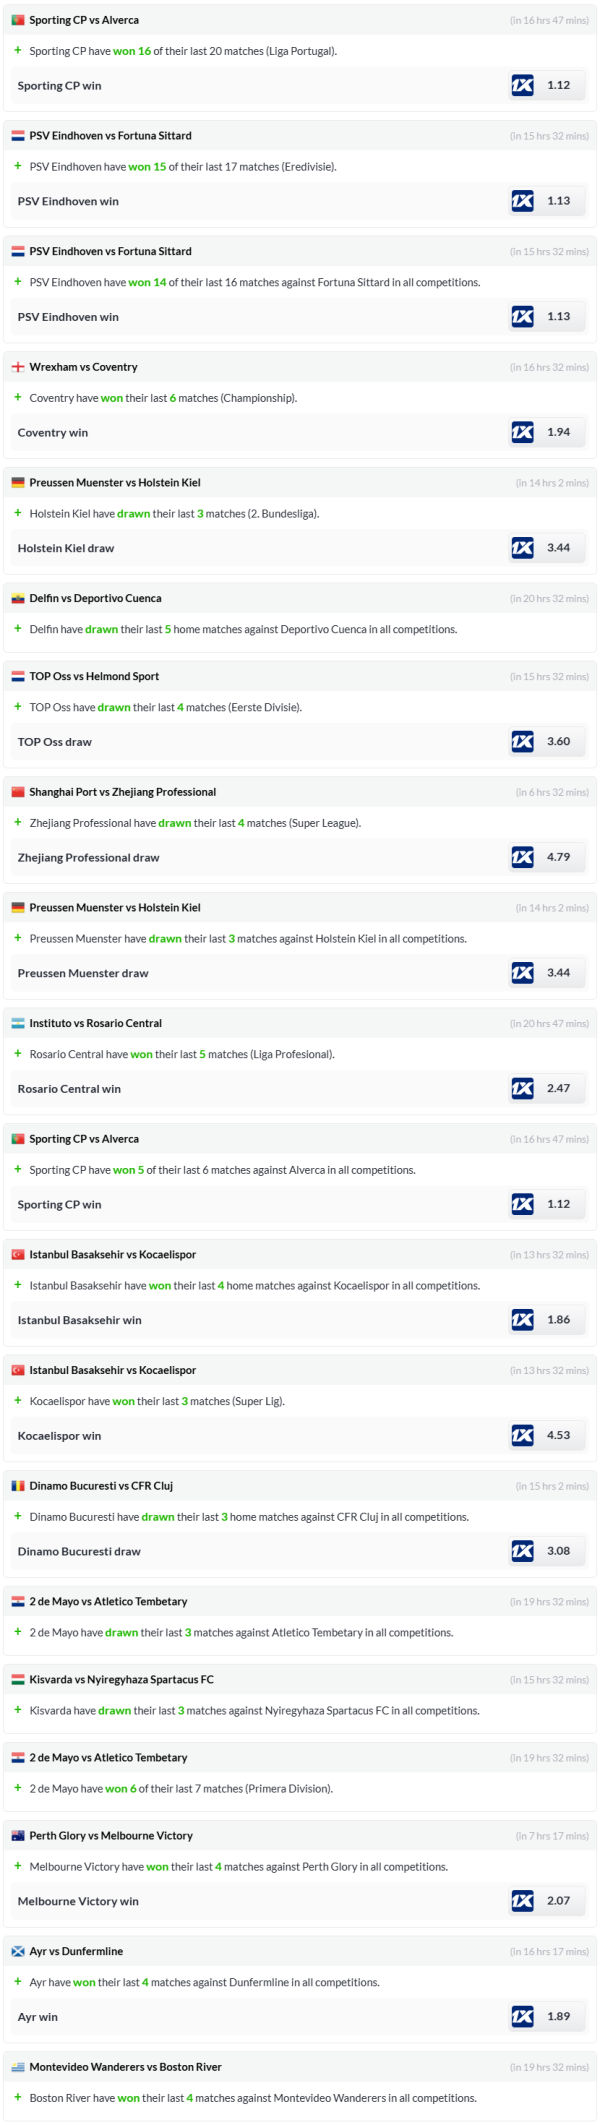The height and width of the screenshot is (2125, 600).
Task: Click the Australia flag beside Perth Glory match
Action: 18,1835
